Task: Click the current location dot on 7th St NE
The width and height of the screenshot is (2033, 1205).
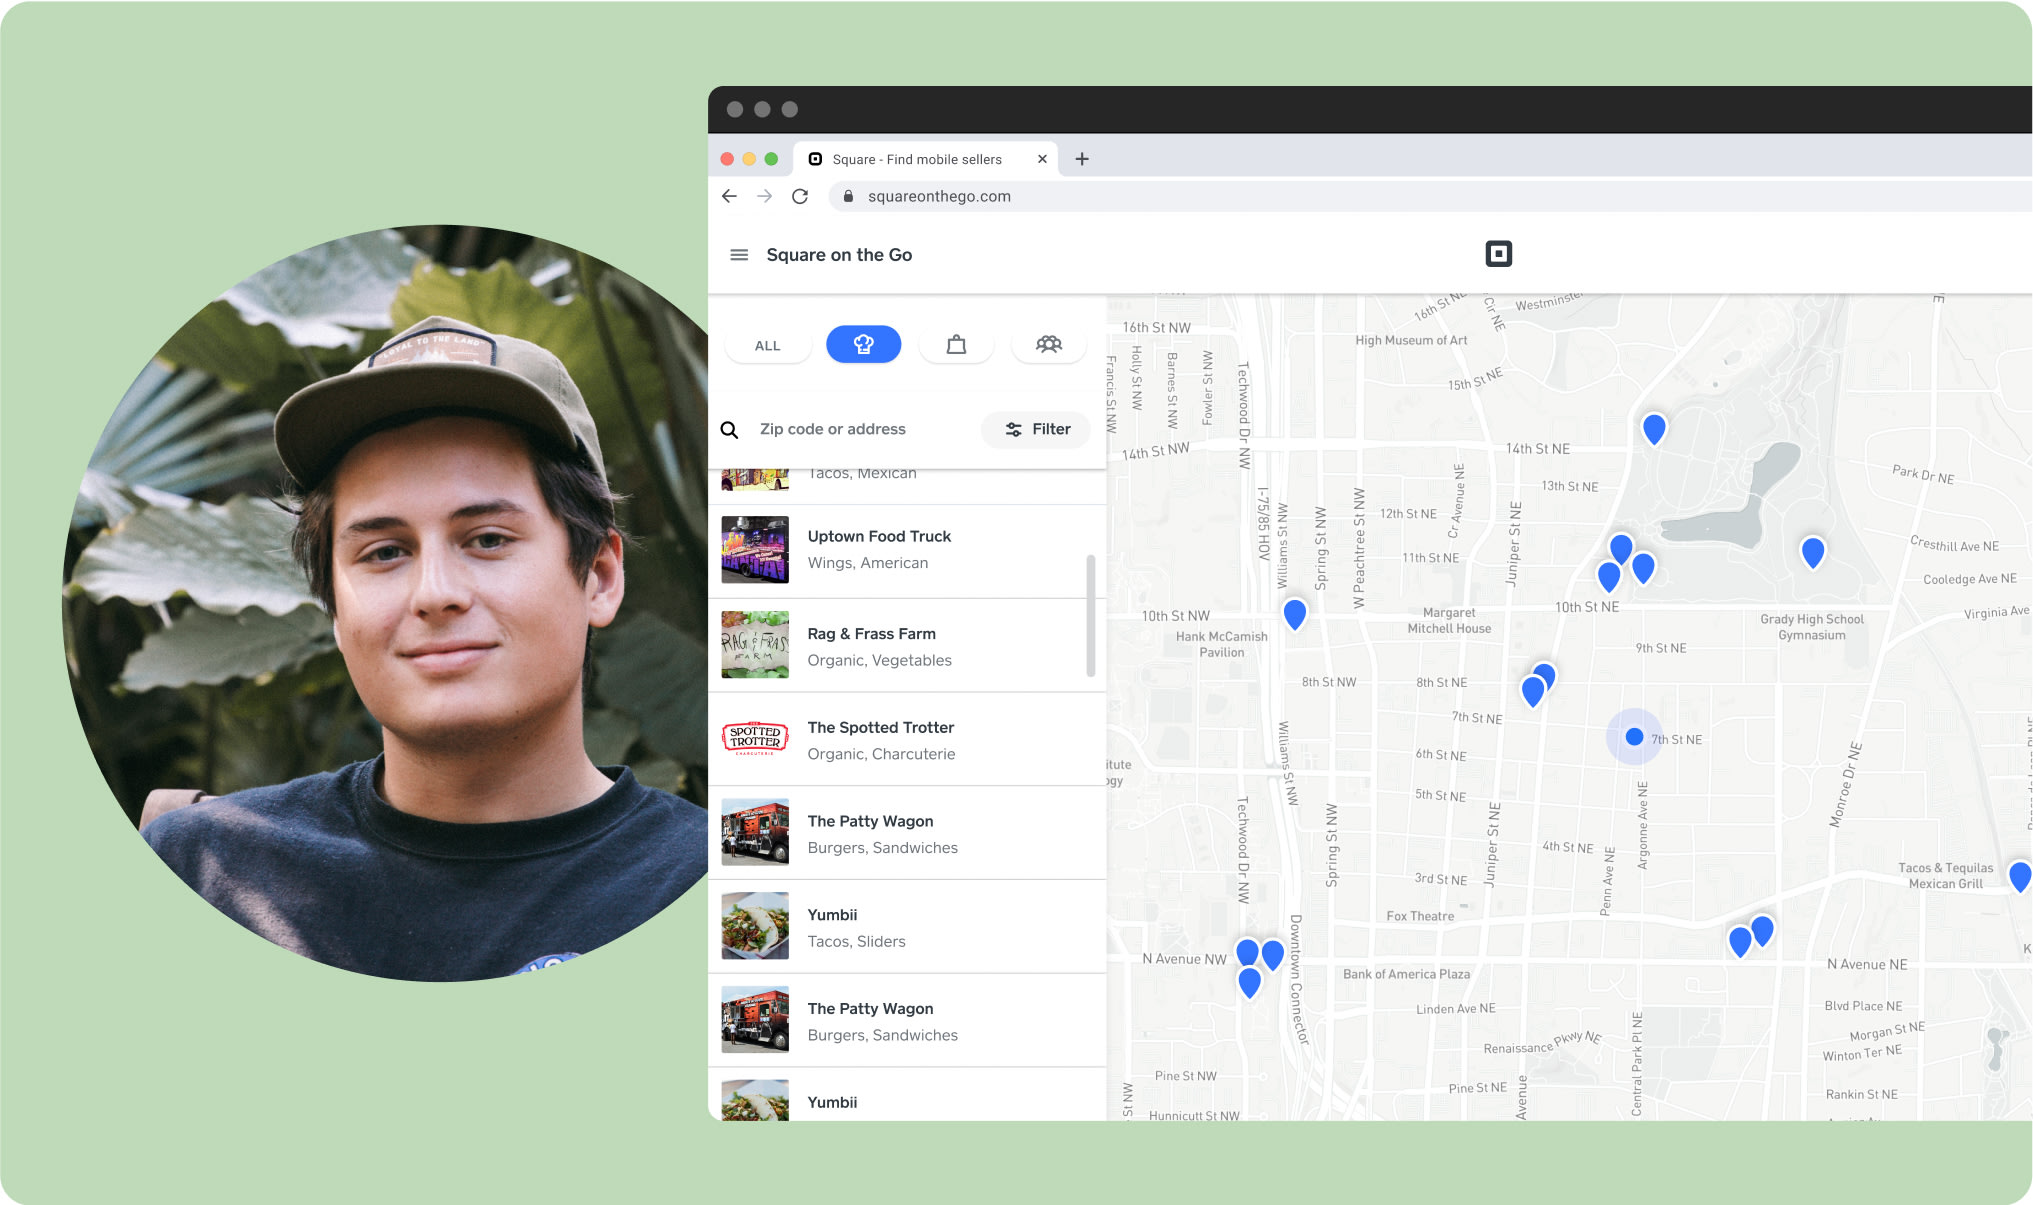Action: (x=1634, y=737)
